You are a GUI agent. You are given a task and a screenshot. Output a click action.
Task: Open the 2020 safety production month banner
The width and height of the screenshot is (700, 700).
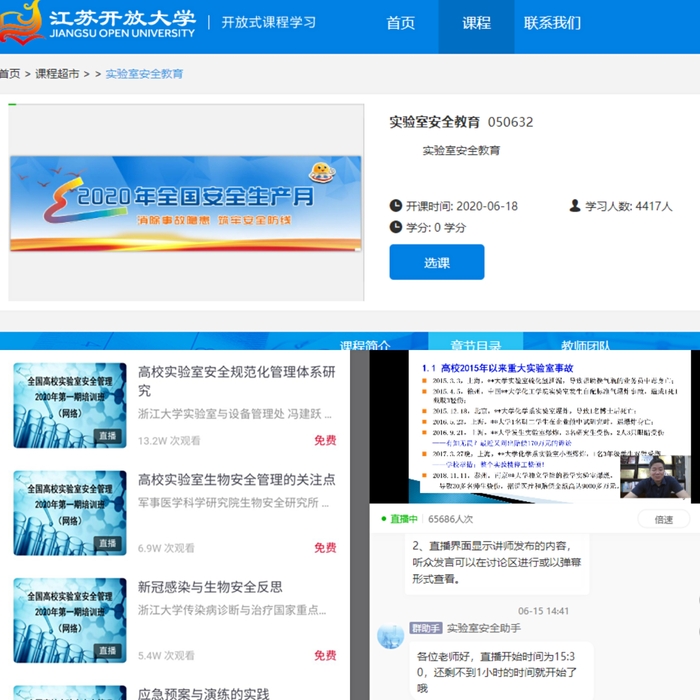coord(186,203)
